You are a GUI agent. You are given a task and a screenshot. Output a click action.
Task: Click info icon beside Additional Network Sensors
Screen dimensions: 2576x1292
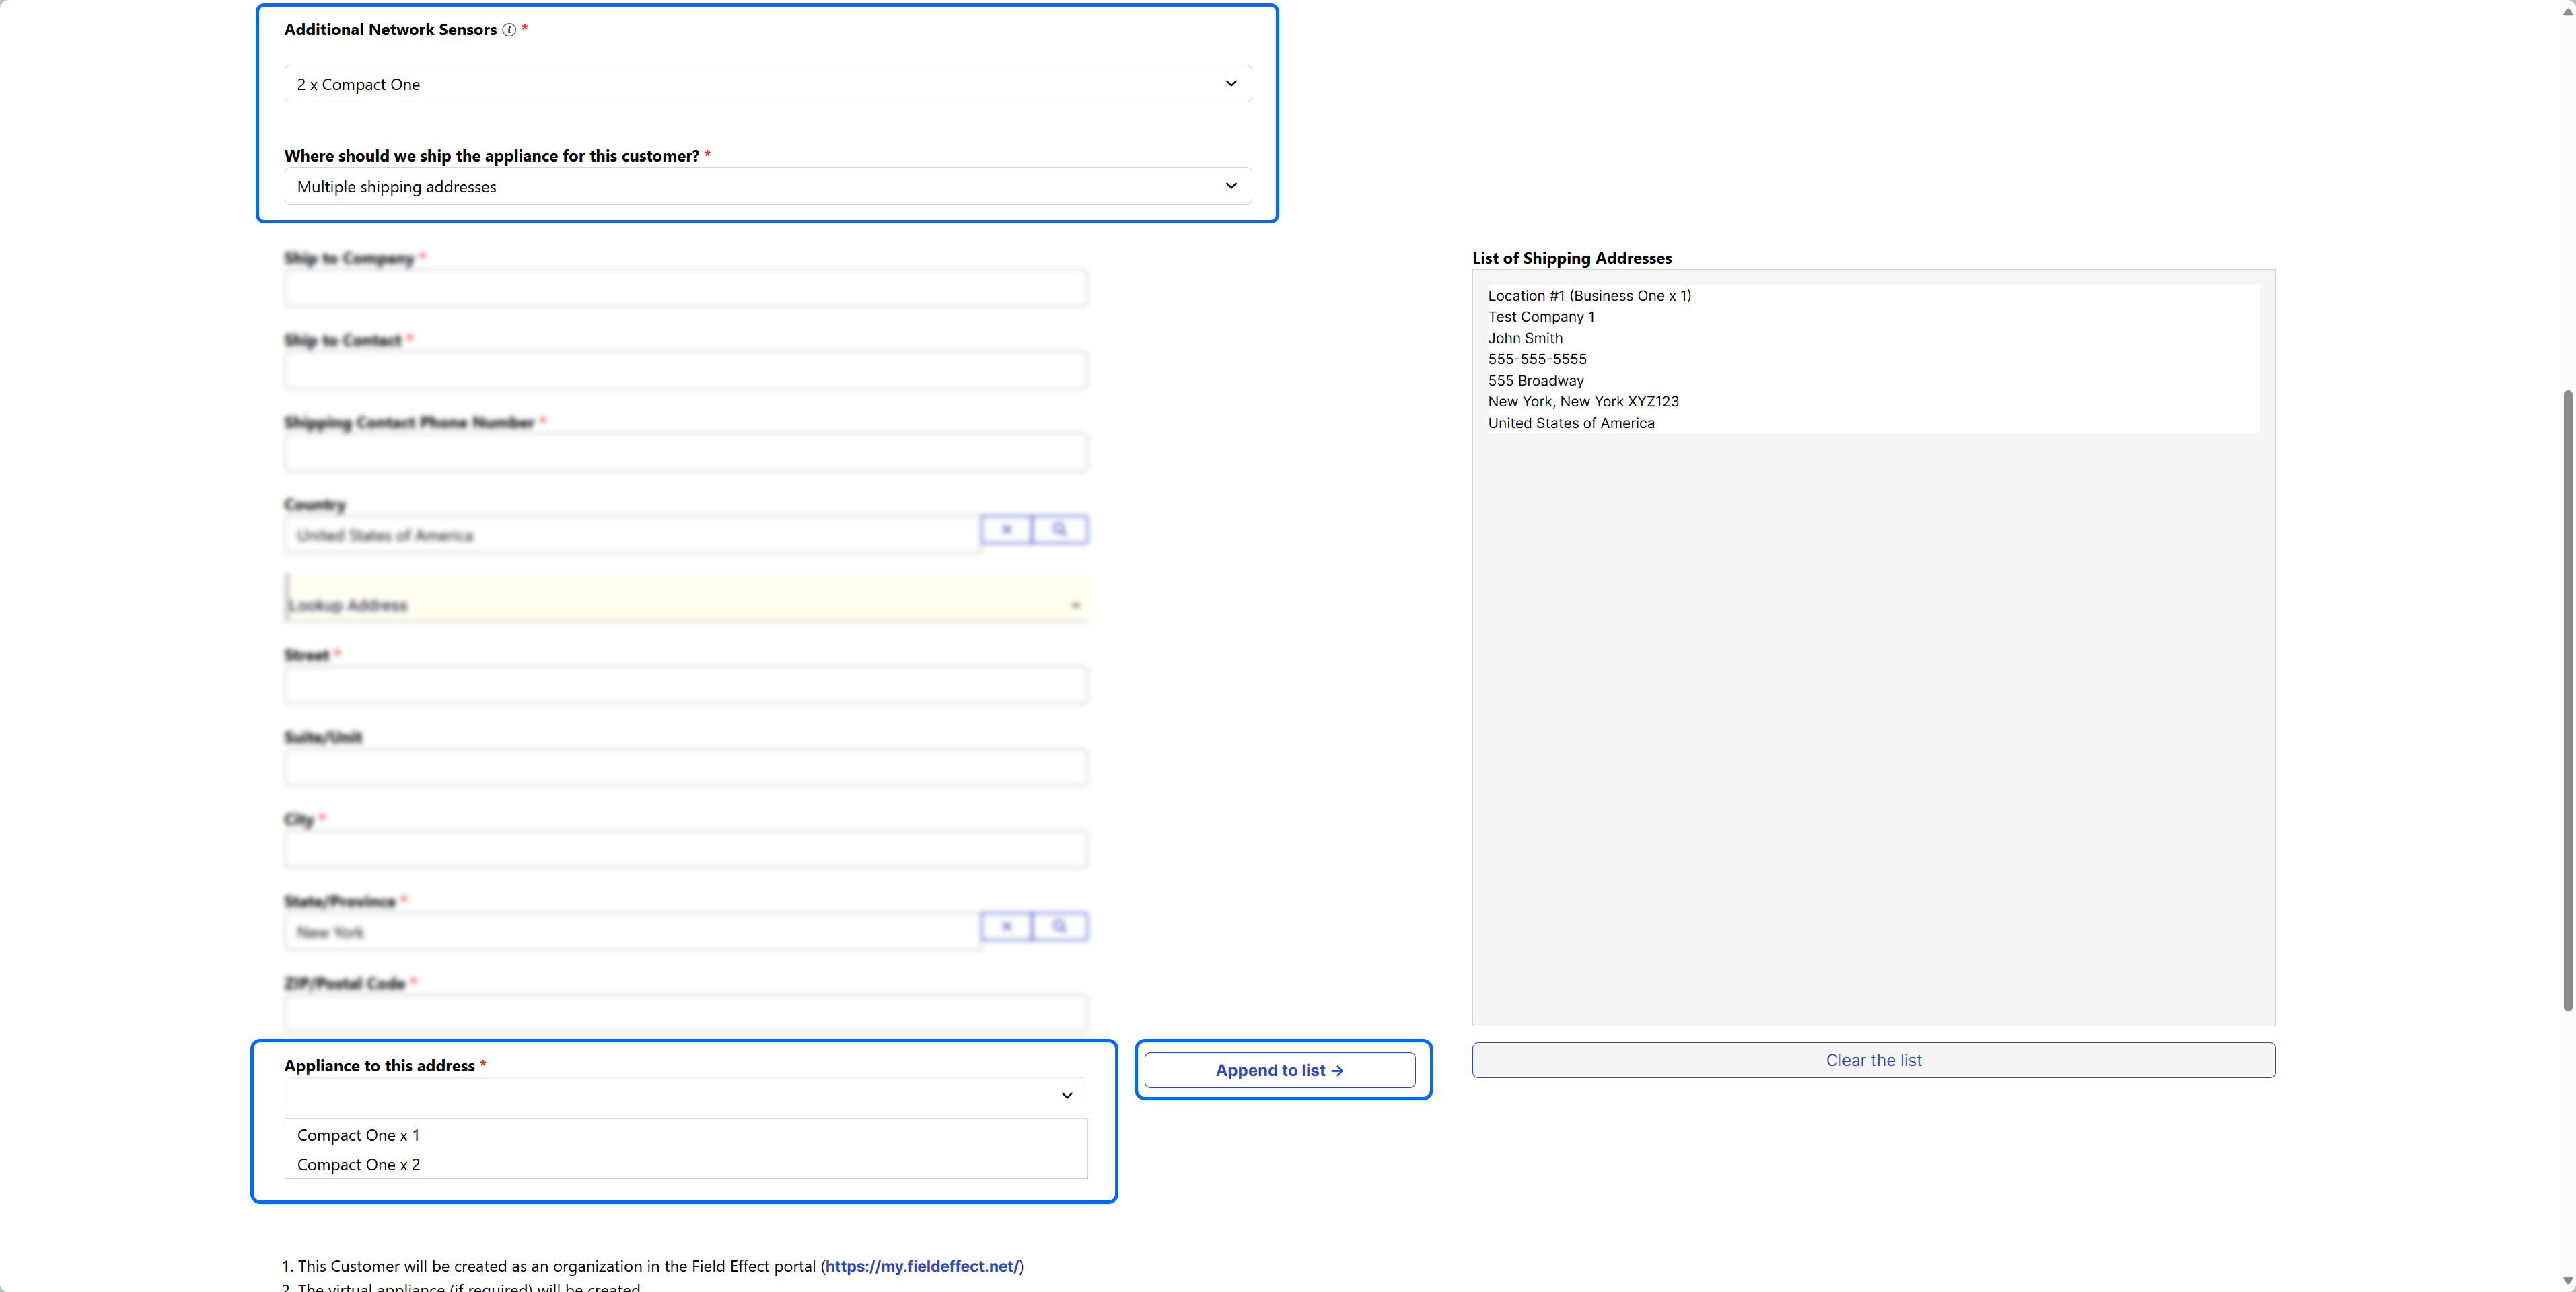509,30
